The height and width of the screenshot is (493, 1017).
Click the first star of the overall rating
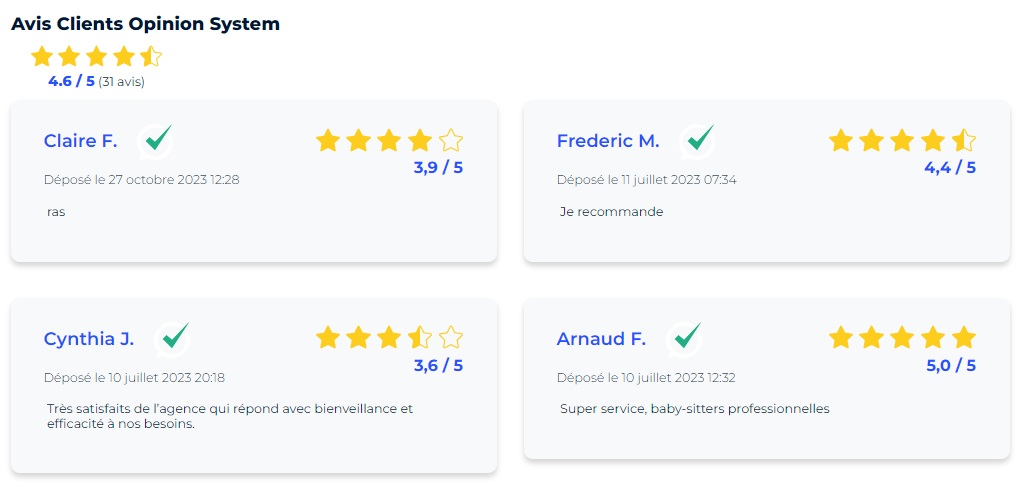click(x=42, y=56)
